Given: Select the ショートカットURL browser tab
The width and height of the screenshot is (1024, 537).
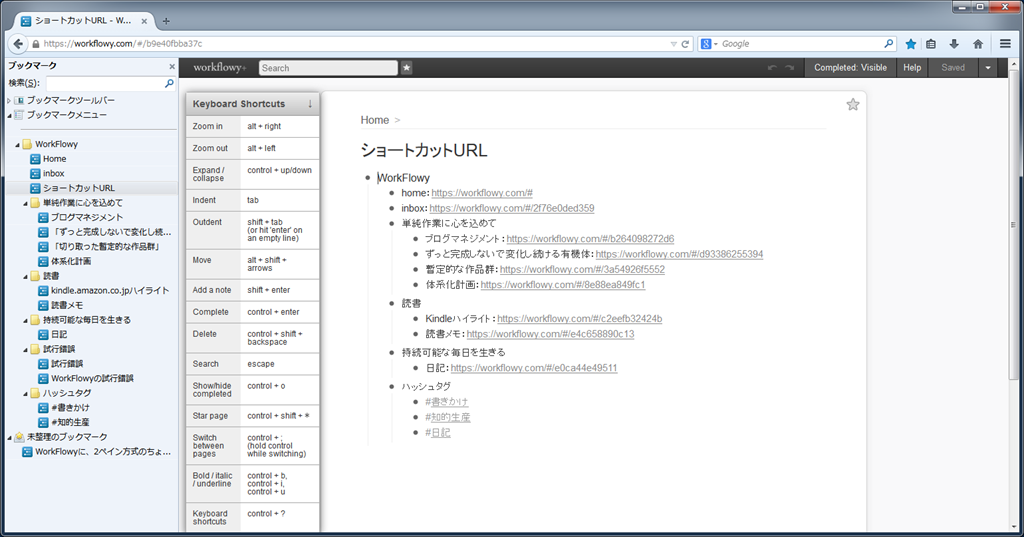Looking at the screenshot, I should (x=82, y=21).
